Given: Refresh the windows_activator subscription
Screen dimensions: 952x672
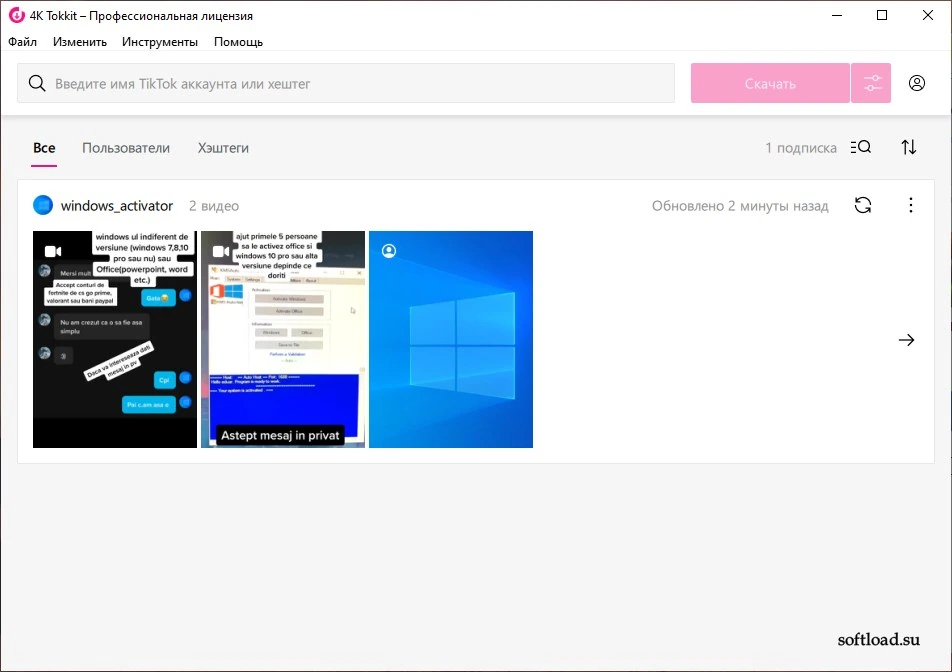Looking at the screenshot, I should pyautogui.click(x=863, y=205).
